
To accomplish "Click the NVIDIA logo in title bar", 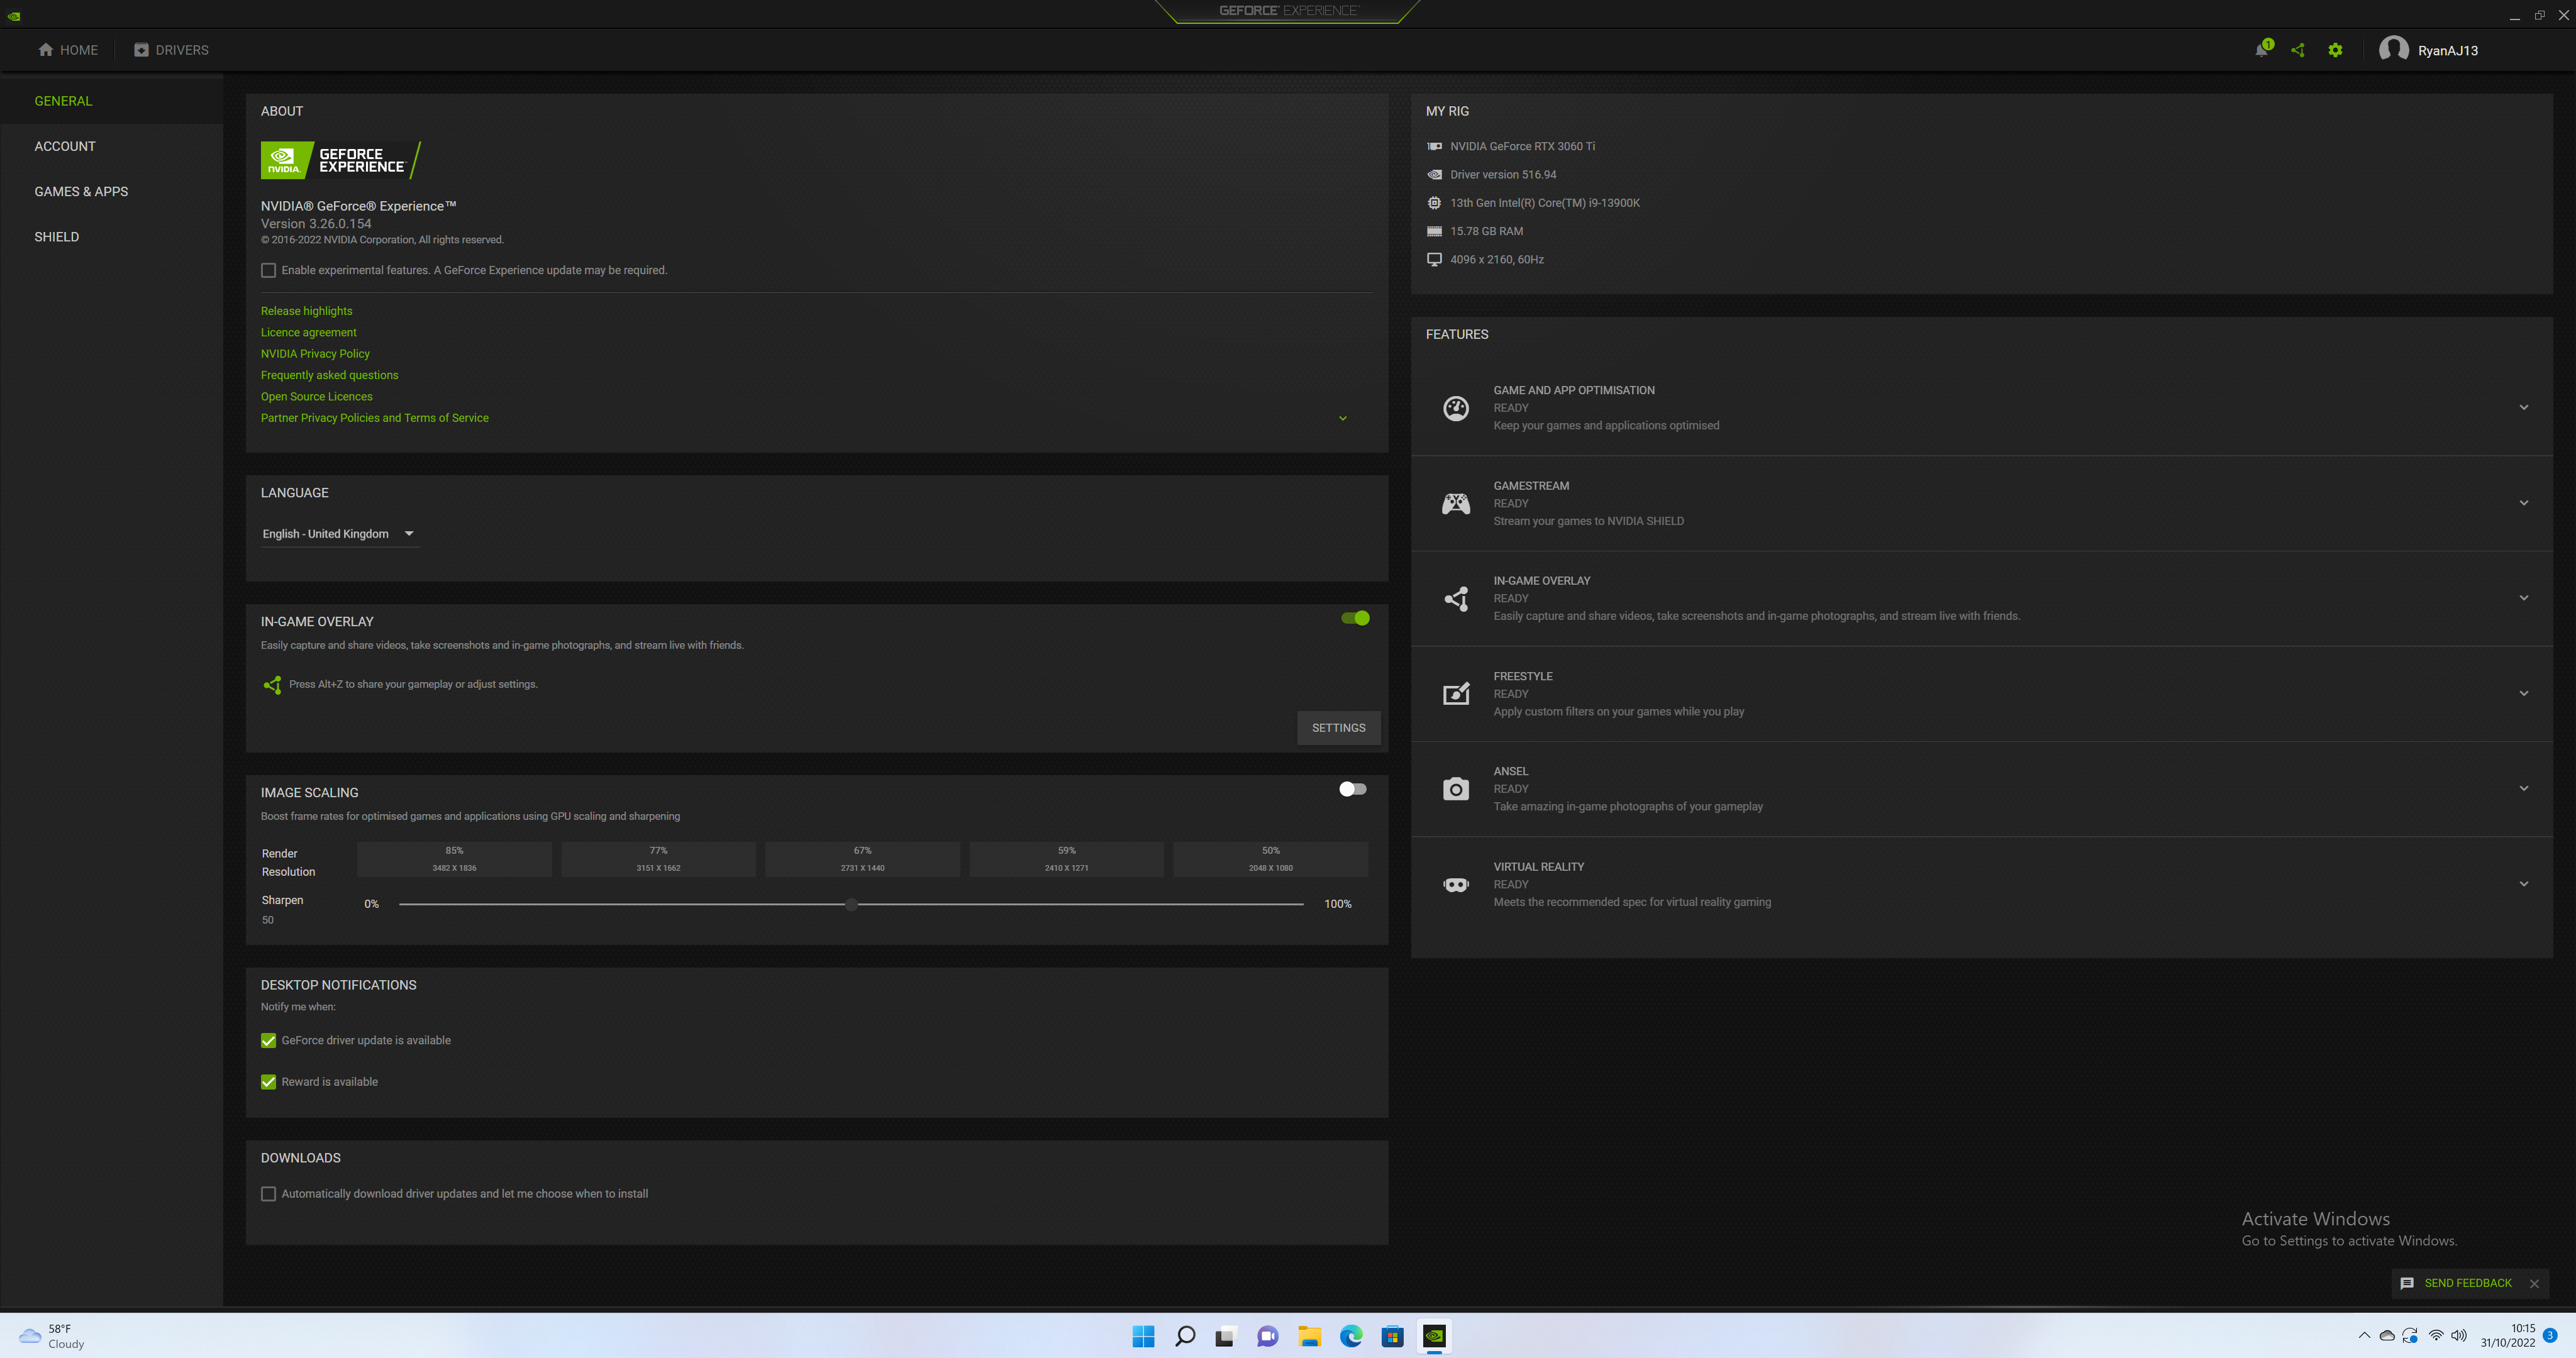I will click(14, 16).
